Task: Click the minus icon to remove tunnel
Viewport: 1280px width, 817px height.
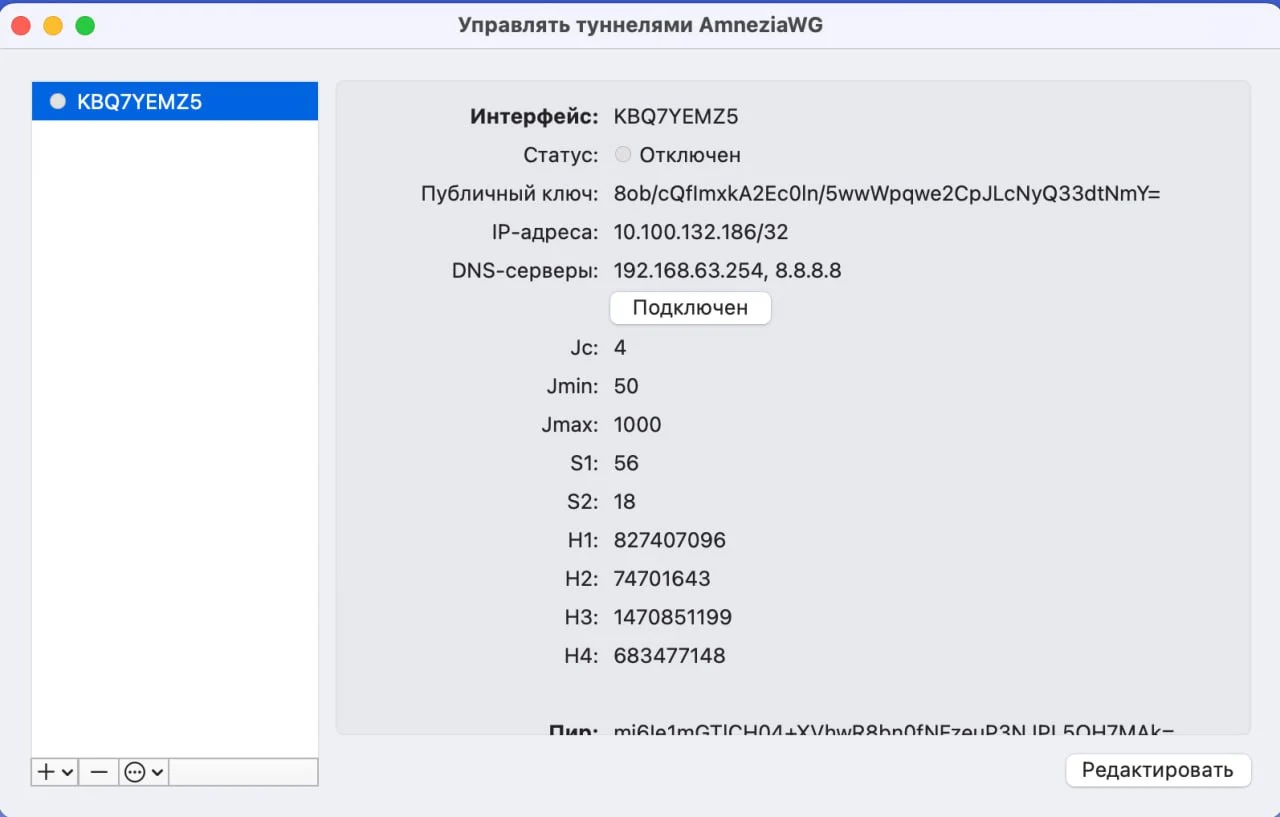Action: (98, 772)
